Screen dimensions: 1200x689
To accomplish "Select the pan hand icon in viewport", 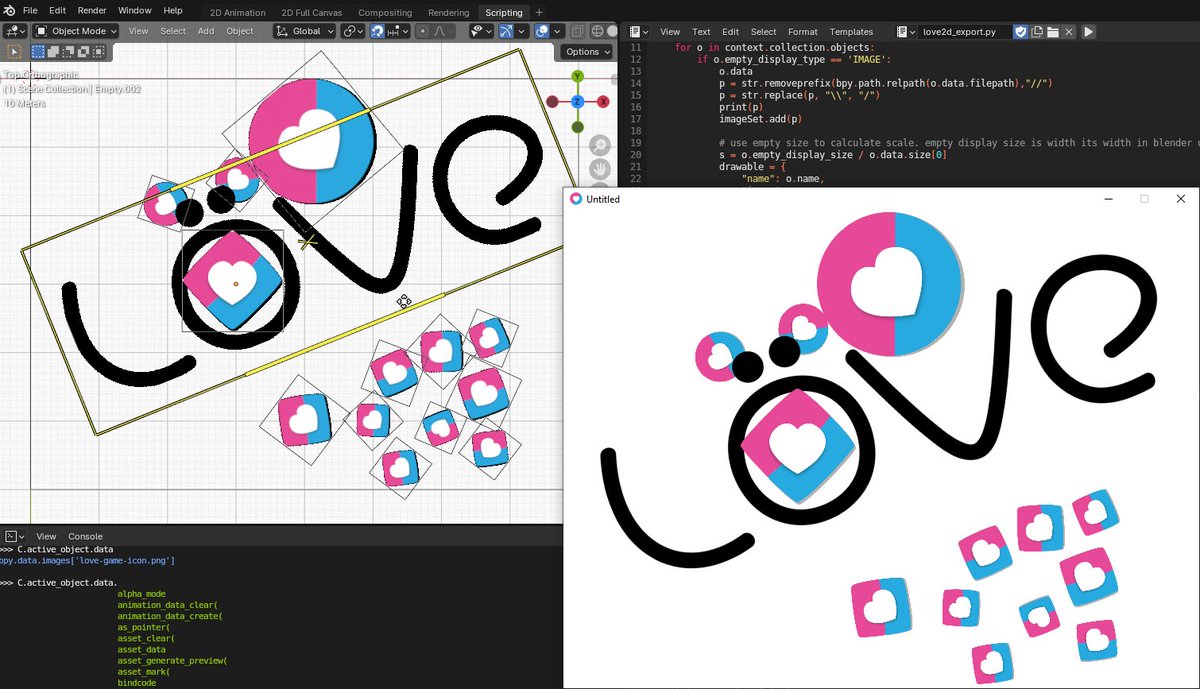I will [x=600, y=168].
